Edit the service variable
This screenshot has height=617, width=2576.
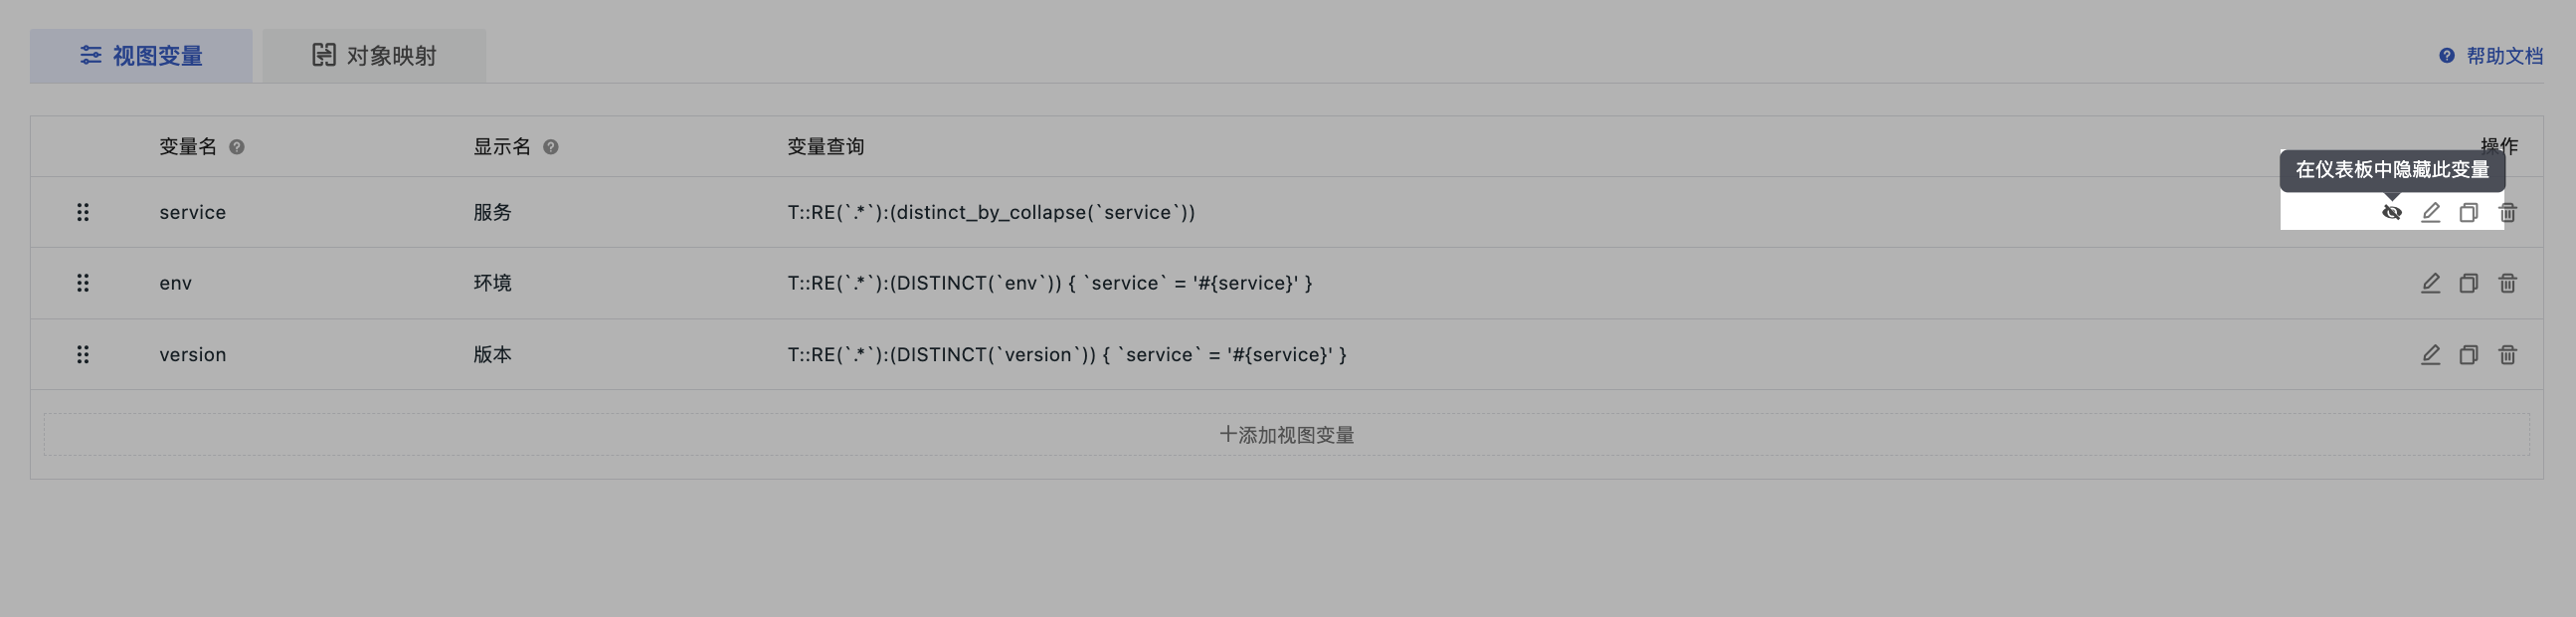[x=2430, y=212]
